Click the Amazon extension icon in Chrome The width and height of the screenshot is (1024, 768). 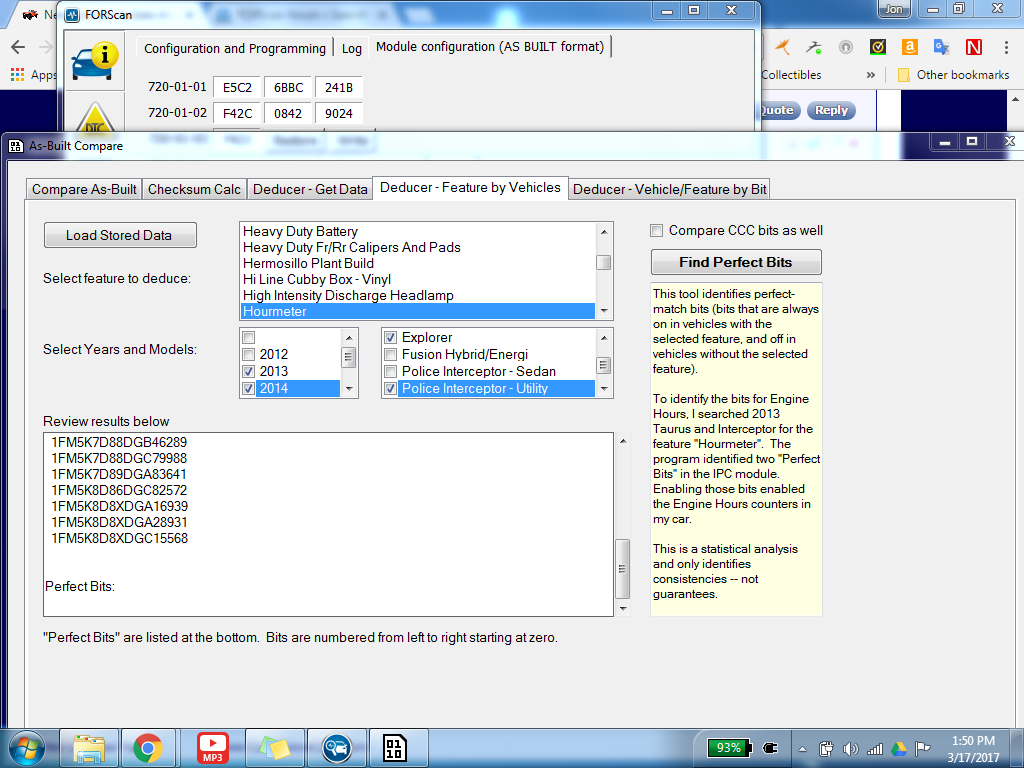click(x=909, y=47)
